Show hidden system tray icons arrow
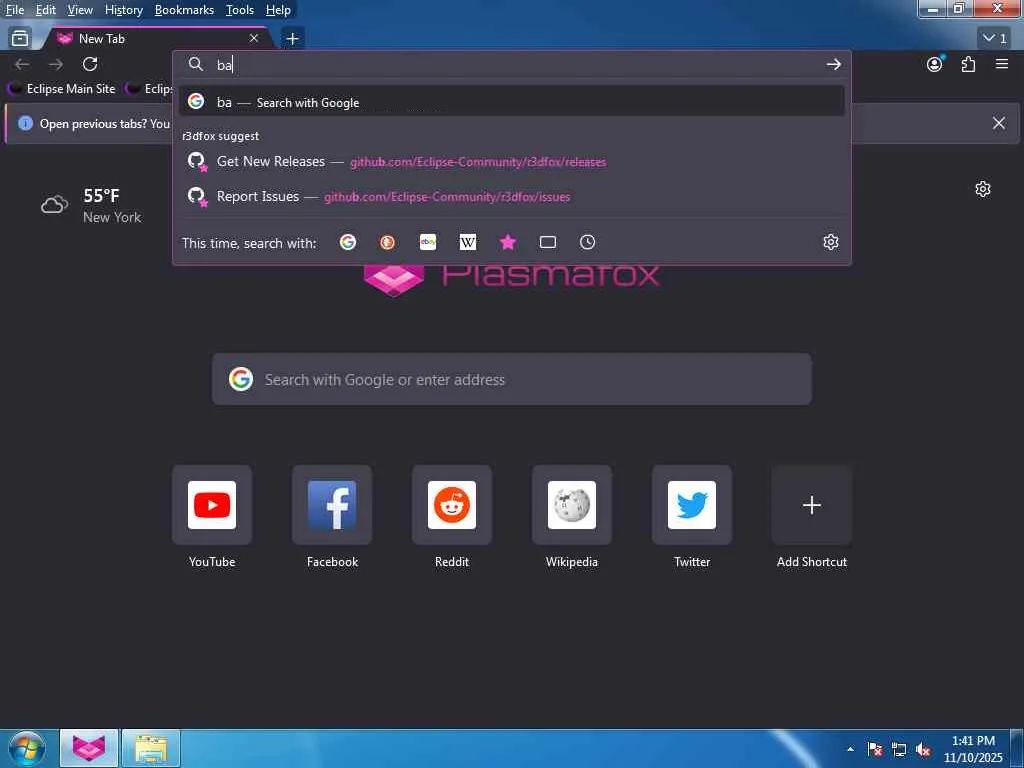The height and width of the screenshot is (768, 1024). (850, 748)
